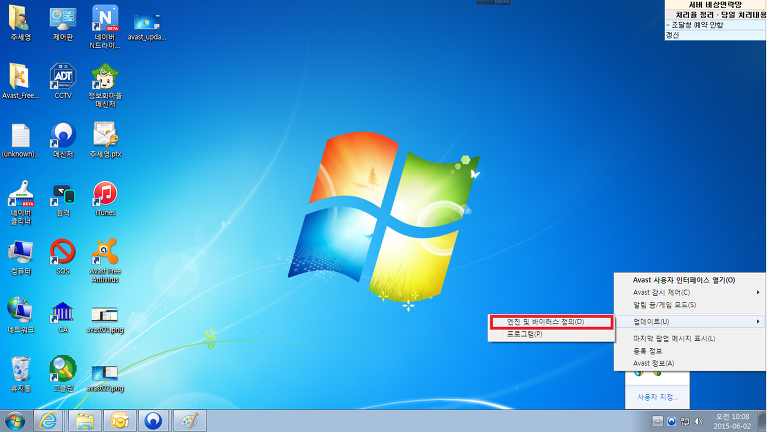769x432 pixels.
Task: Select the 네이버 N드라이브 shortcut
Action: 105,27
